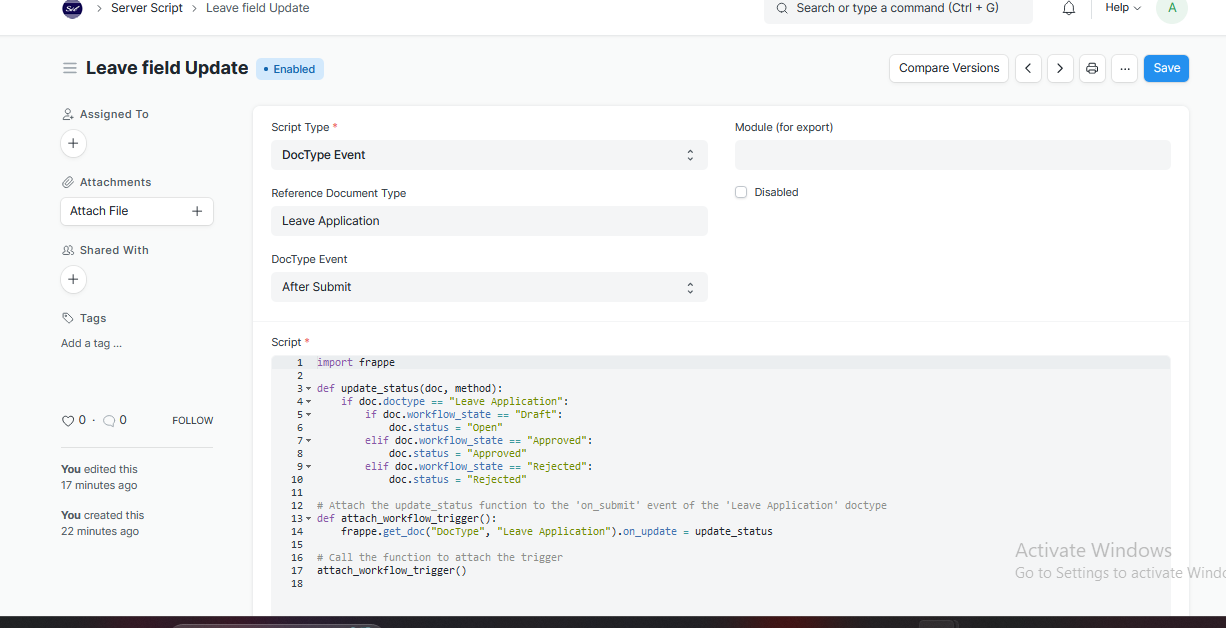Open the ellipsis more-options menu

tap(1124, 68)
